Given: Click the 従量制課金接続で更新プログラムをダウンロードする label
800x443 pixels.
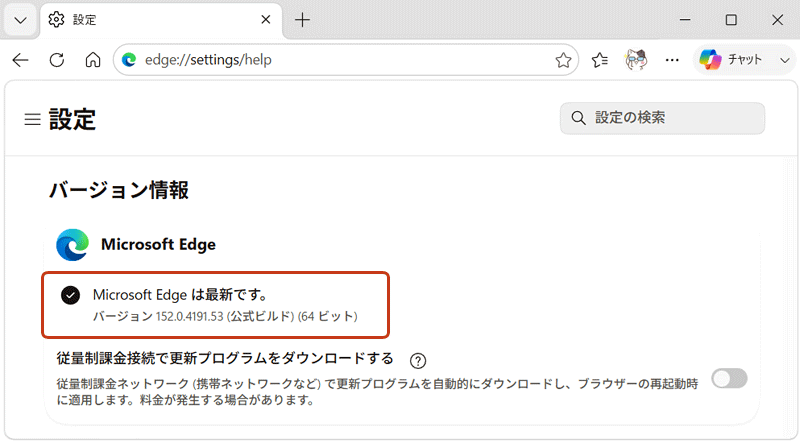Looking at the screenshot, I should pyautogui.click(x=225, y=358).
